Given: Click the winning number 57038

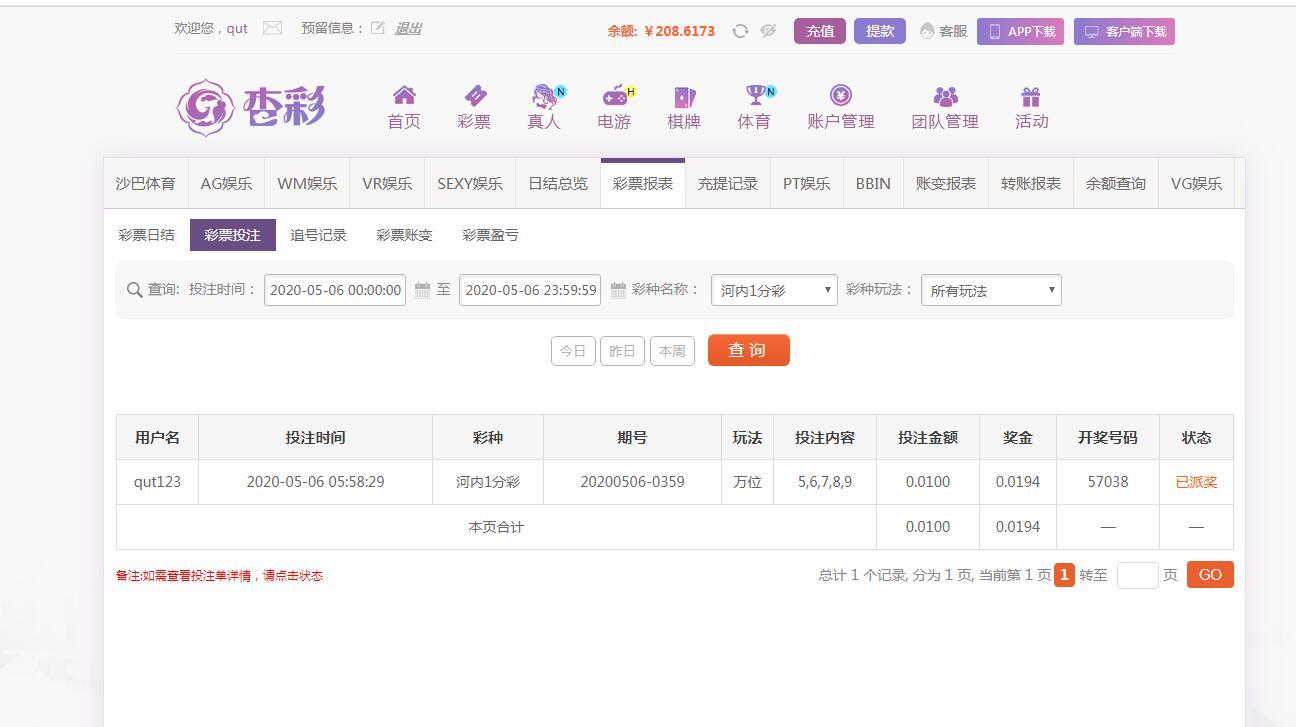Looking at the screenshot, I should (x=1108, y=482).
